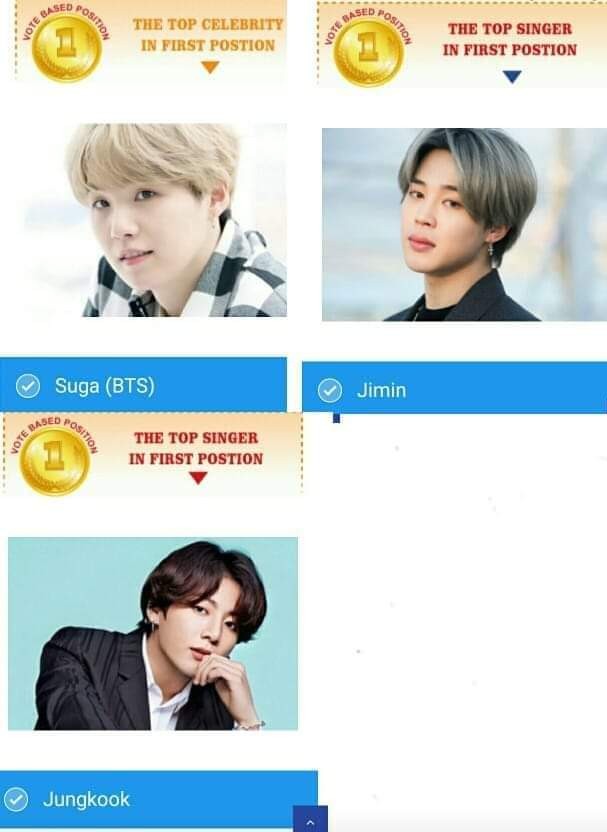Expand the blue arrow under Top Singer
This screenshot has height=832, width=607.
(x=512, y=77)
